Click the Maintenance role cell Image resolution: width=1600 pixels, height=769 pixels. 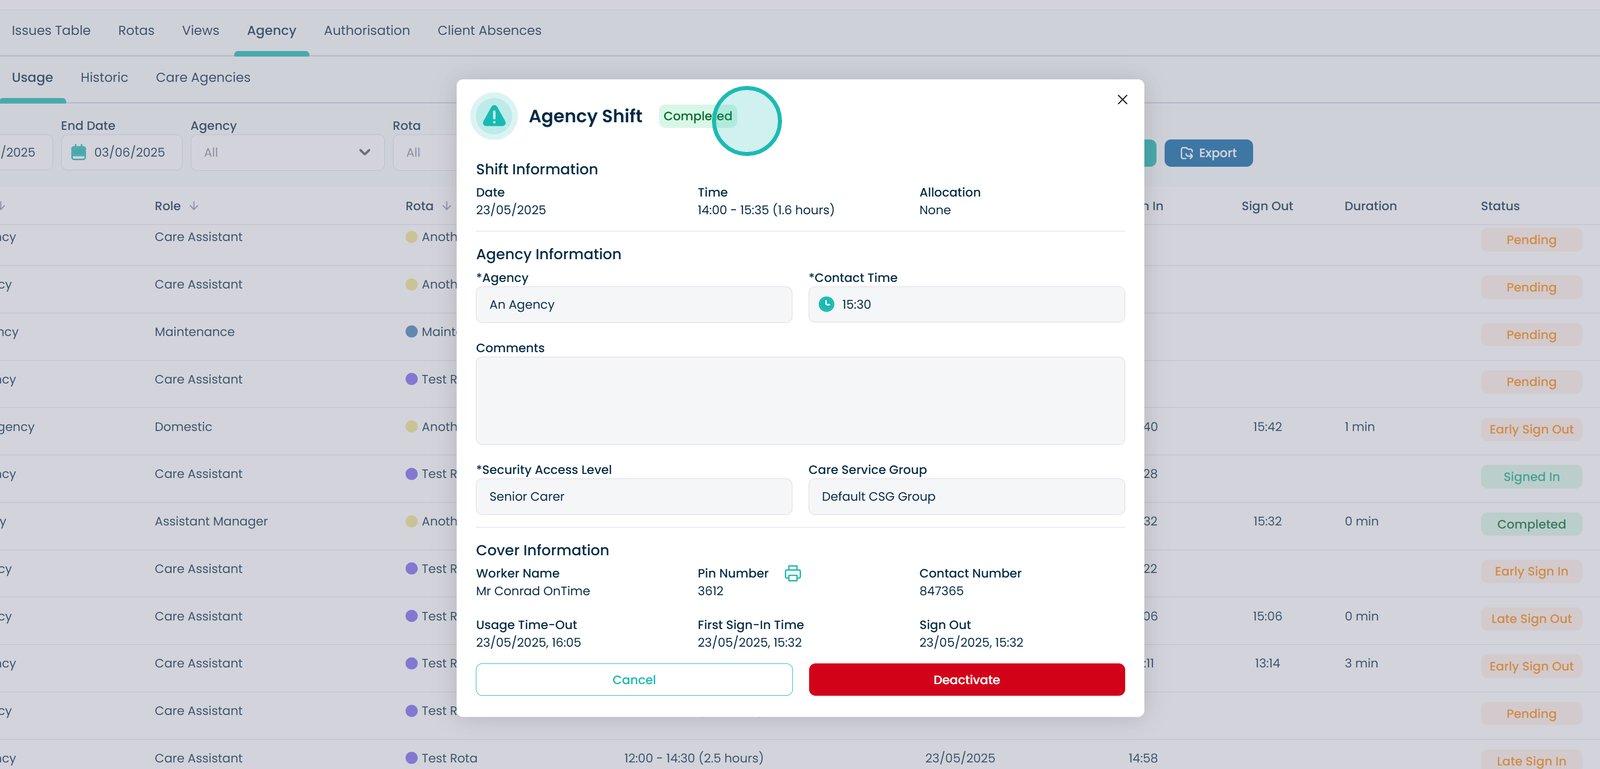(195, 332)
